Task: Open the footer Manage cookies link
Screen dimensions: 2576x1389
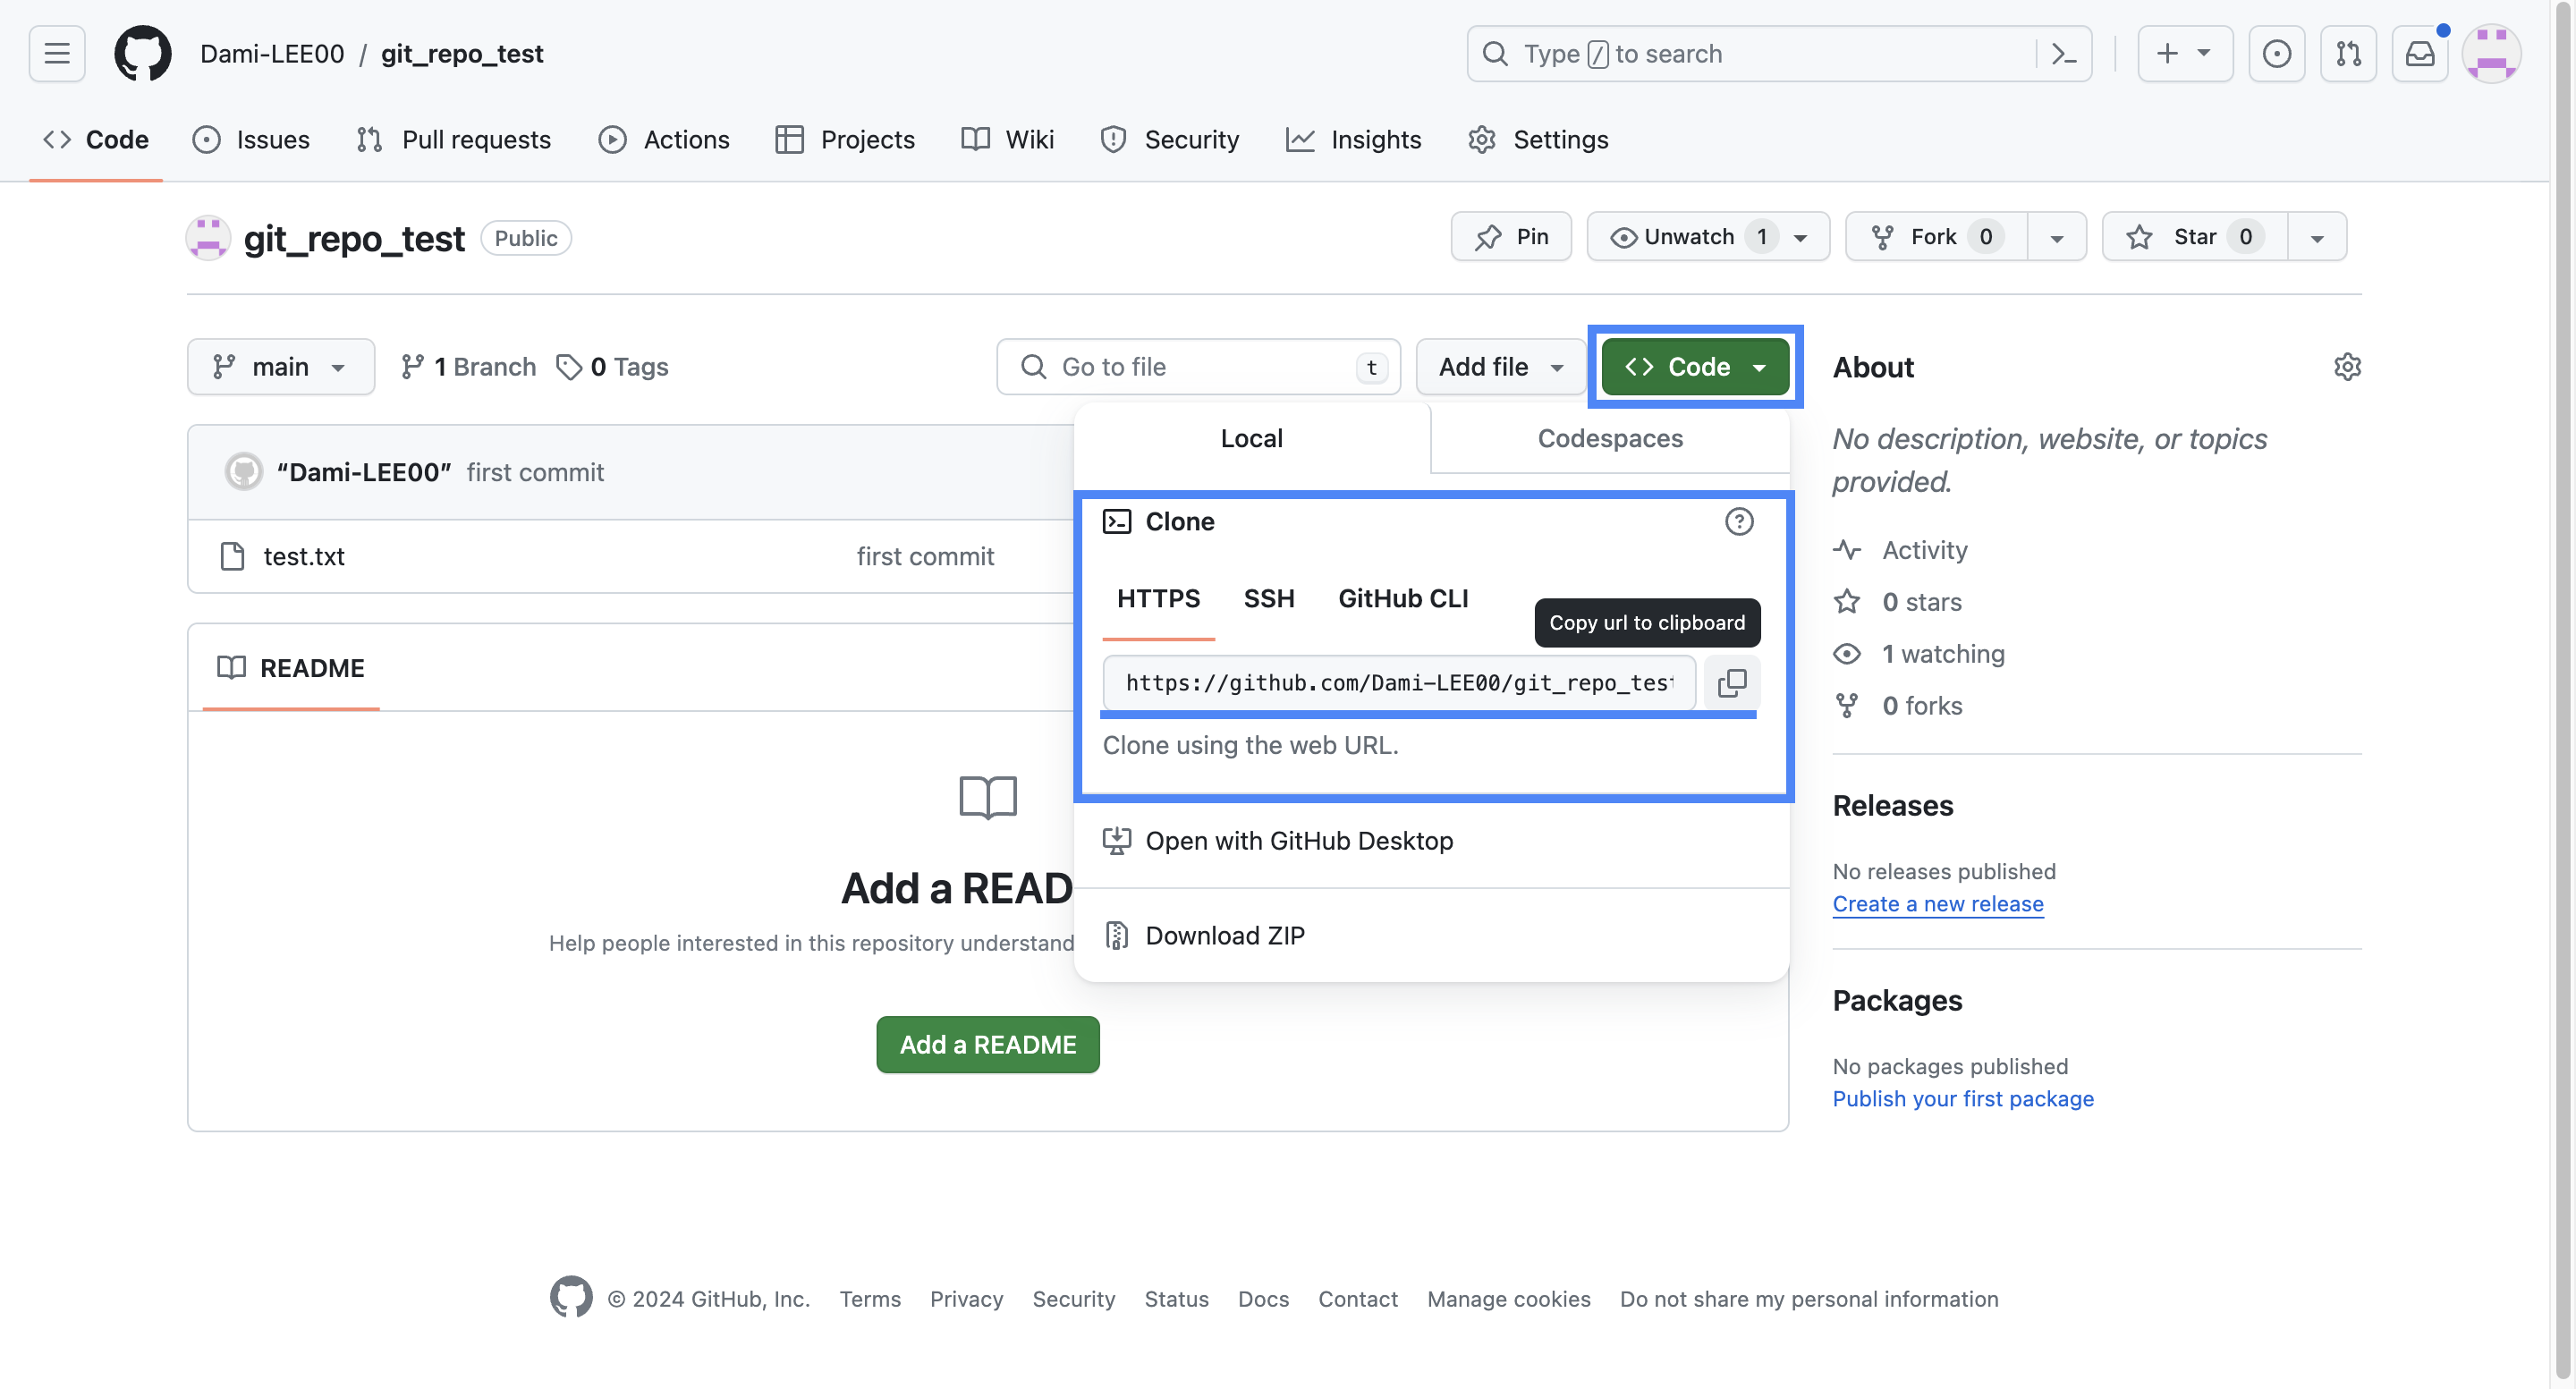Action: (1508, 1298)
